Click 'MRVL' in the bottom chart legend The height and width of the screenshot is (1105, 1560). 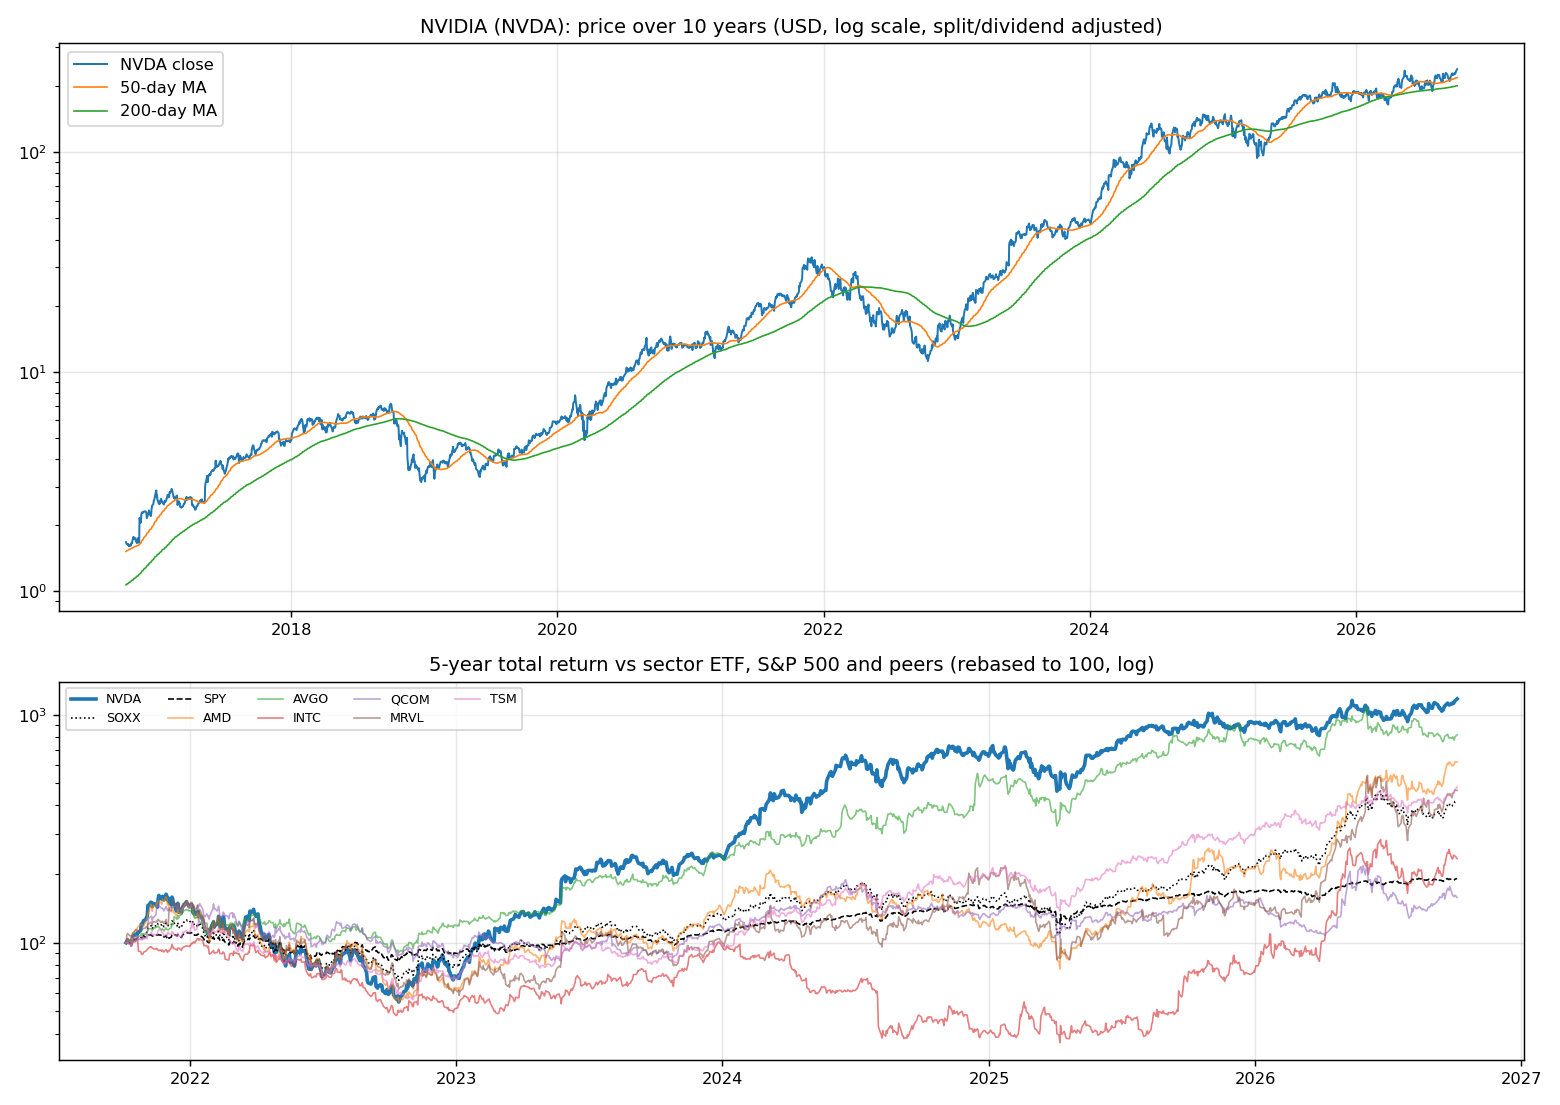(x=407, y=718)
